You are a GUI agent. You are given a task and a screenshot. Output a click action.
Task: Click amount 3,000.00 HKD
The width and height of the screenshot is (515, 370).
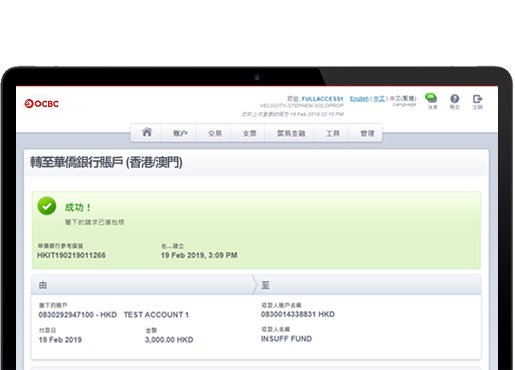pyautogui.click(x=169, y=340)
